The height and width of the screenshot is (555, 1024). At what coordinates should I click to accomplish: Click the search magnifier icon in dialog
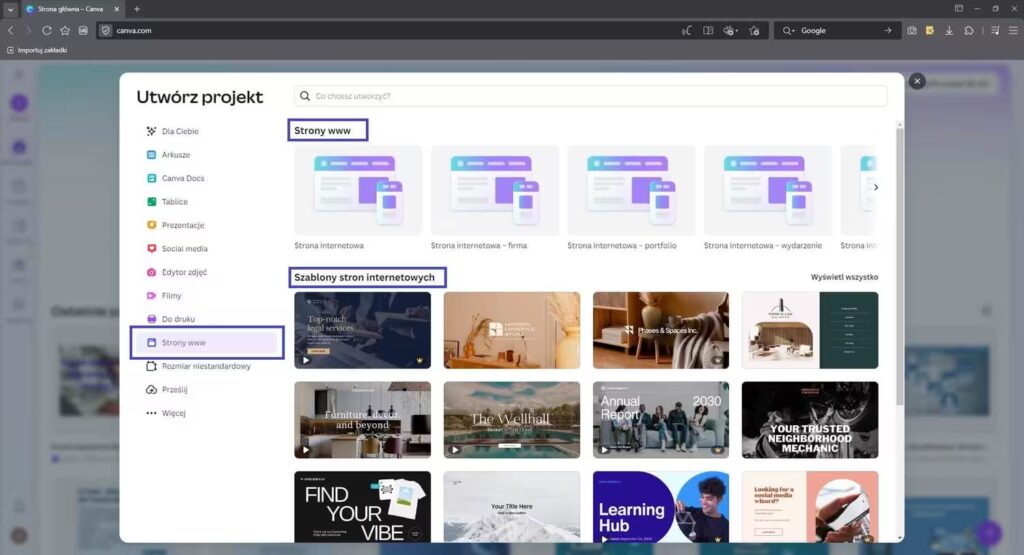coord(305,96)
